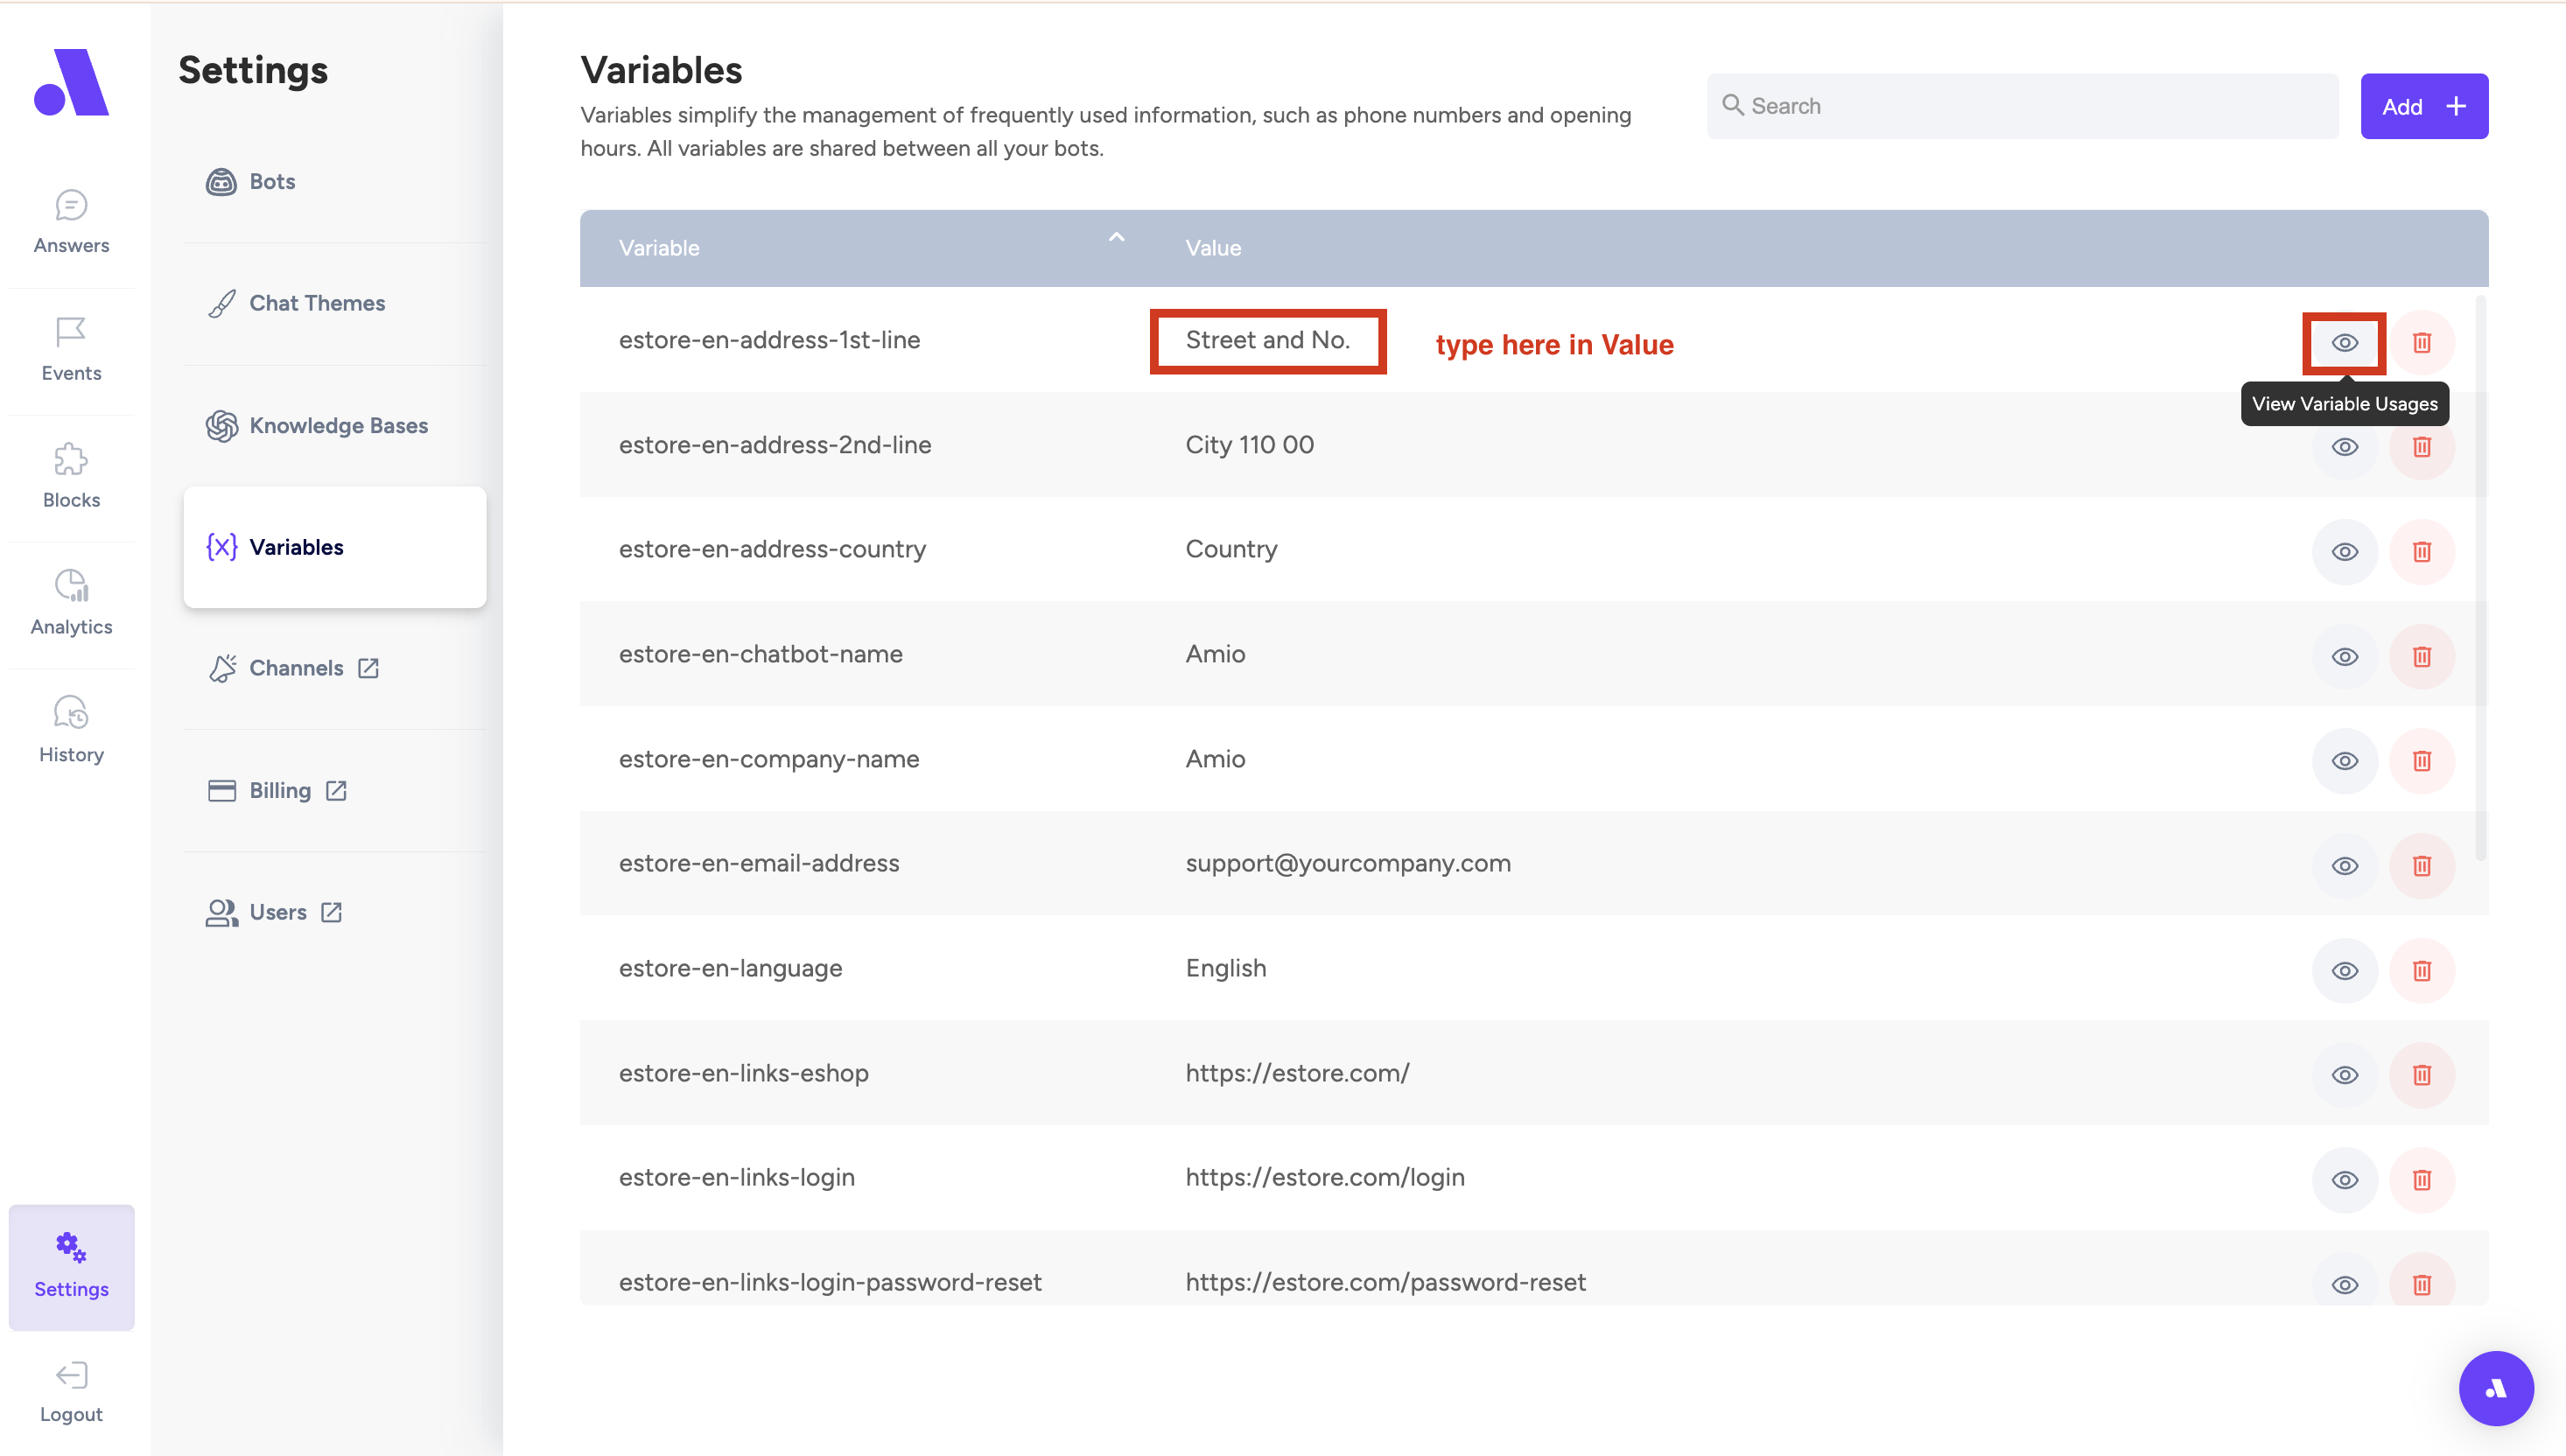View usages of estore-en-chatbot-name variable
Screen dimensions: 2566x1456
click(x=2344, y=657)
